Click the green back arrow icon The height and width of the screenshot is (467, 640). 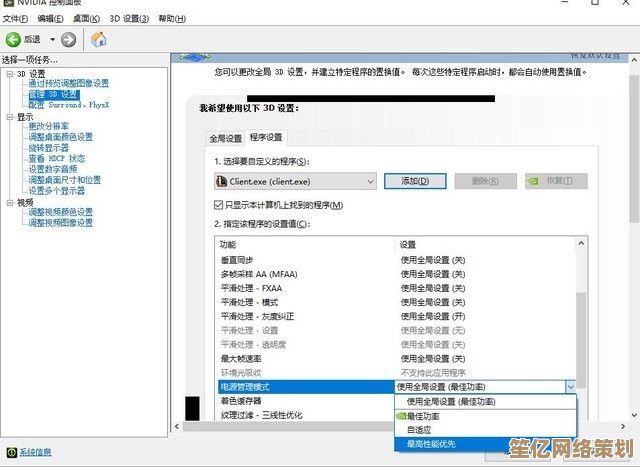[x=13, y=40]
